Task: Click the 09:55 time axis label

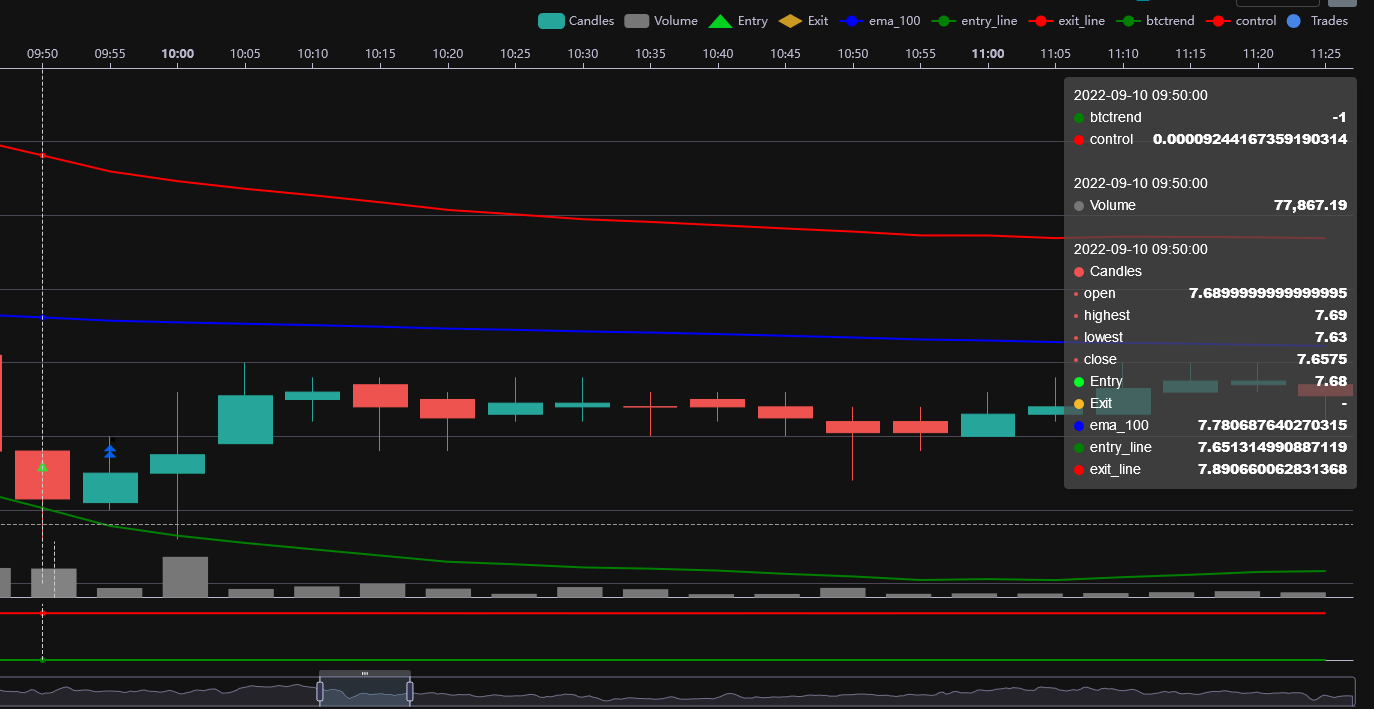Action: (x=110, y=53)
